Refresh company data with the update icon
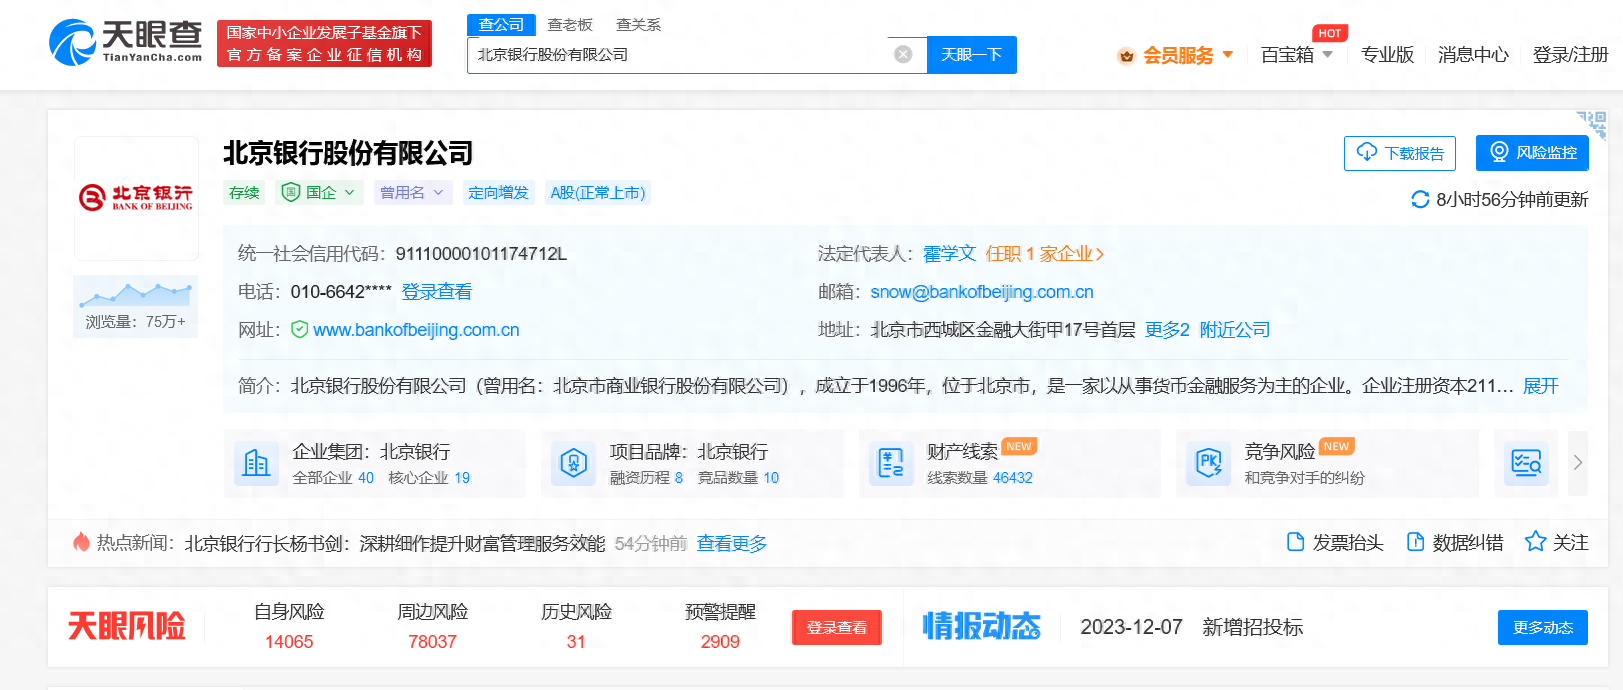 point(1419,199)
